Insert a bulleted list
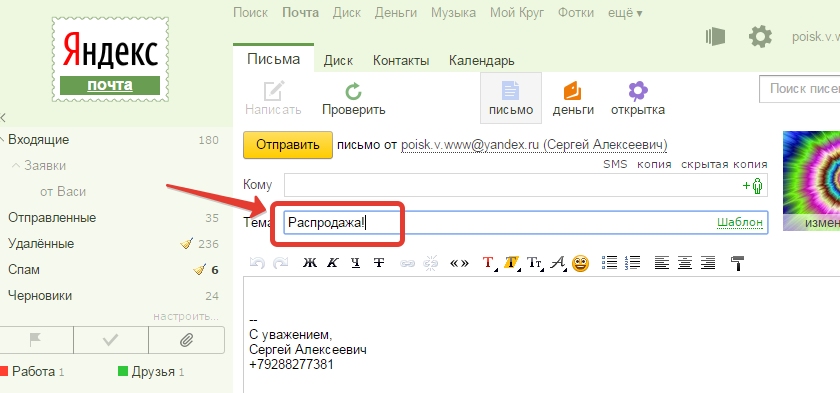 (610, 263)
